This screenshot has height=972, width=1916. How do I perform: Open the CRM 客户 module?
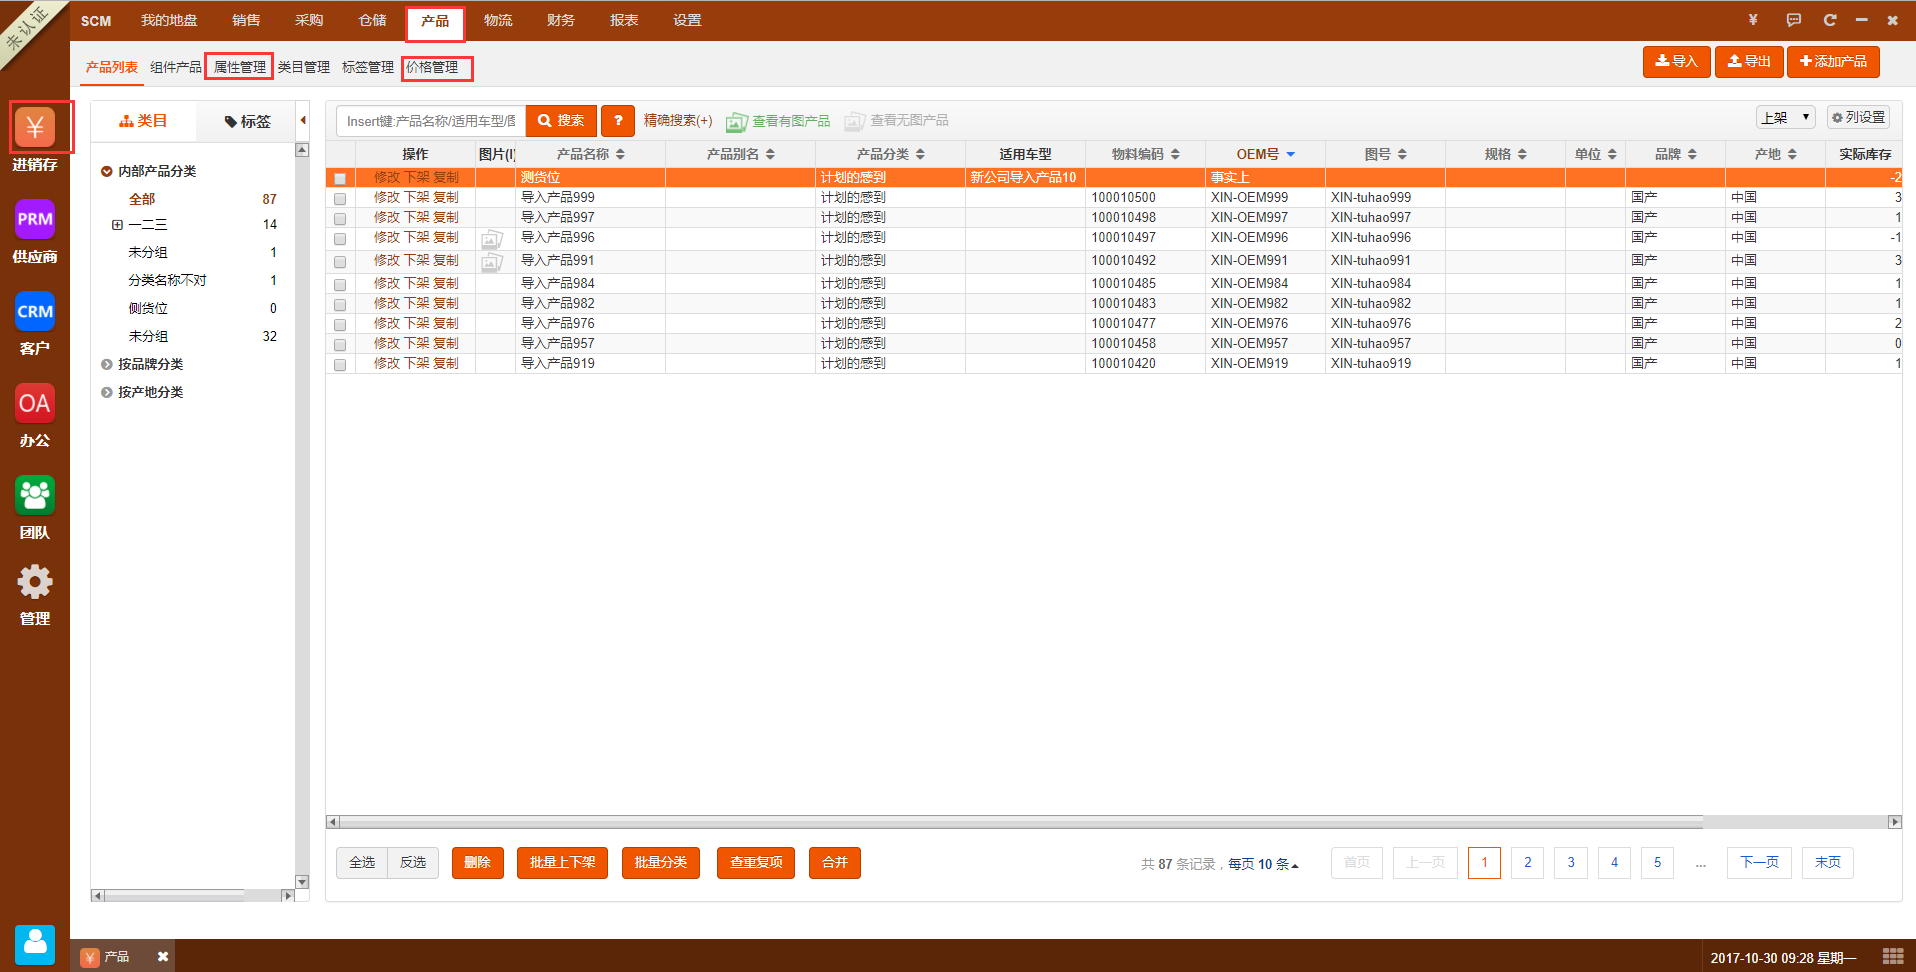[35, 312]
